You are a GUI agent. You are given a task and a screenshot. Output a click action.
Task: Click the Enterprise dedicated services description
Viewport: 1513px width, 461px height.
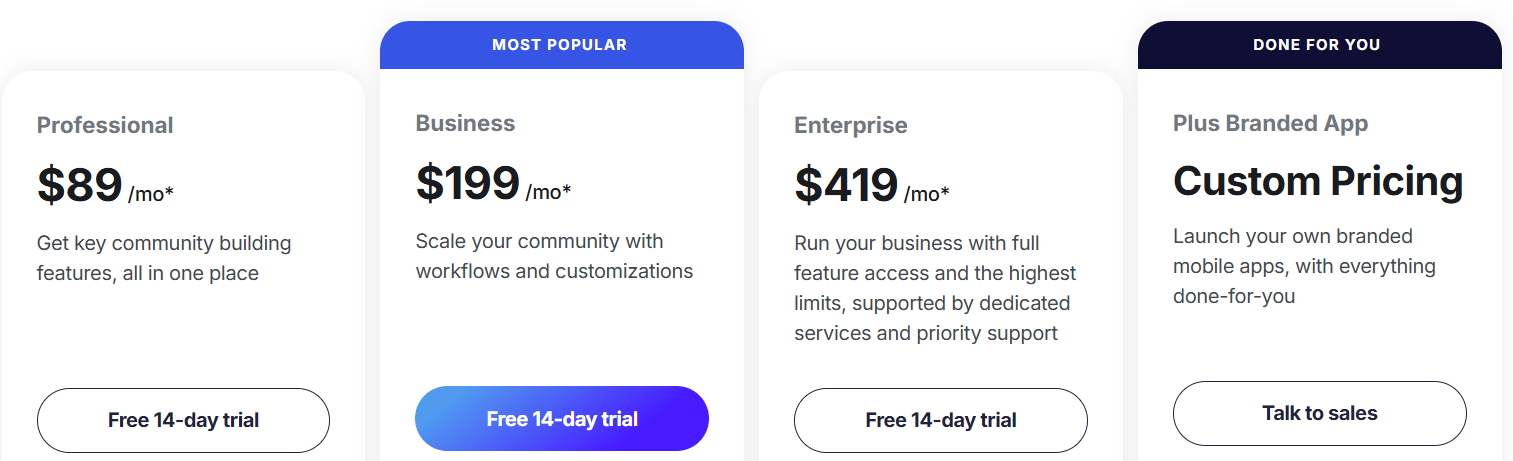932,288
